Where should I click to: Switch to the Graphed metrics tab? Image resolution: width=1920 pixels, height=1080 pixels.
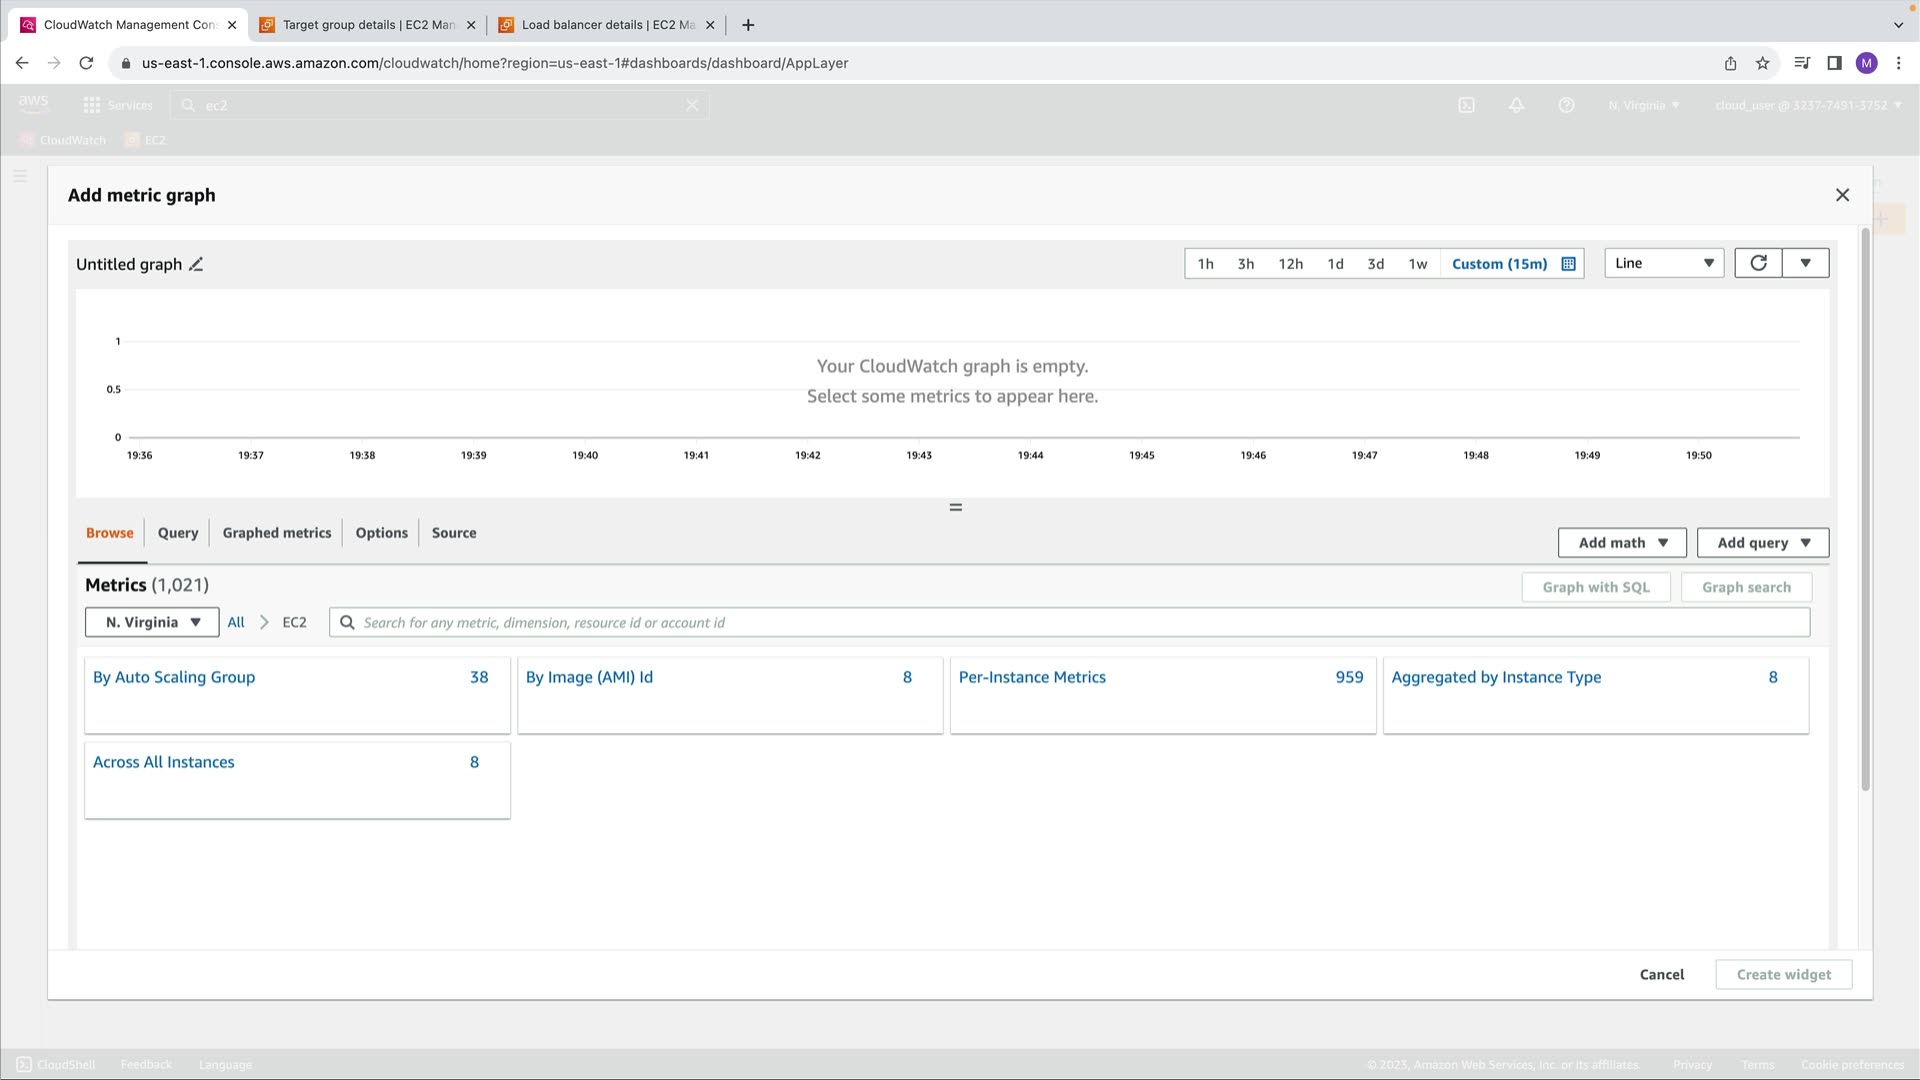(276, 533)
